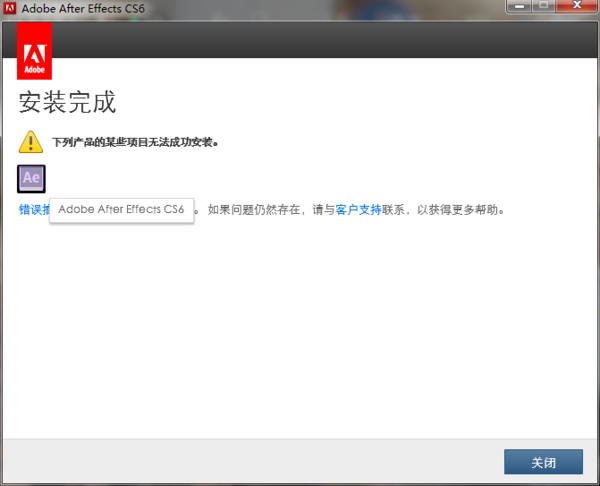Close the window using the title bar X
The image size is (600, 486).
[x=577, y=6]
